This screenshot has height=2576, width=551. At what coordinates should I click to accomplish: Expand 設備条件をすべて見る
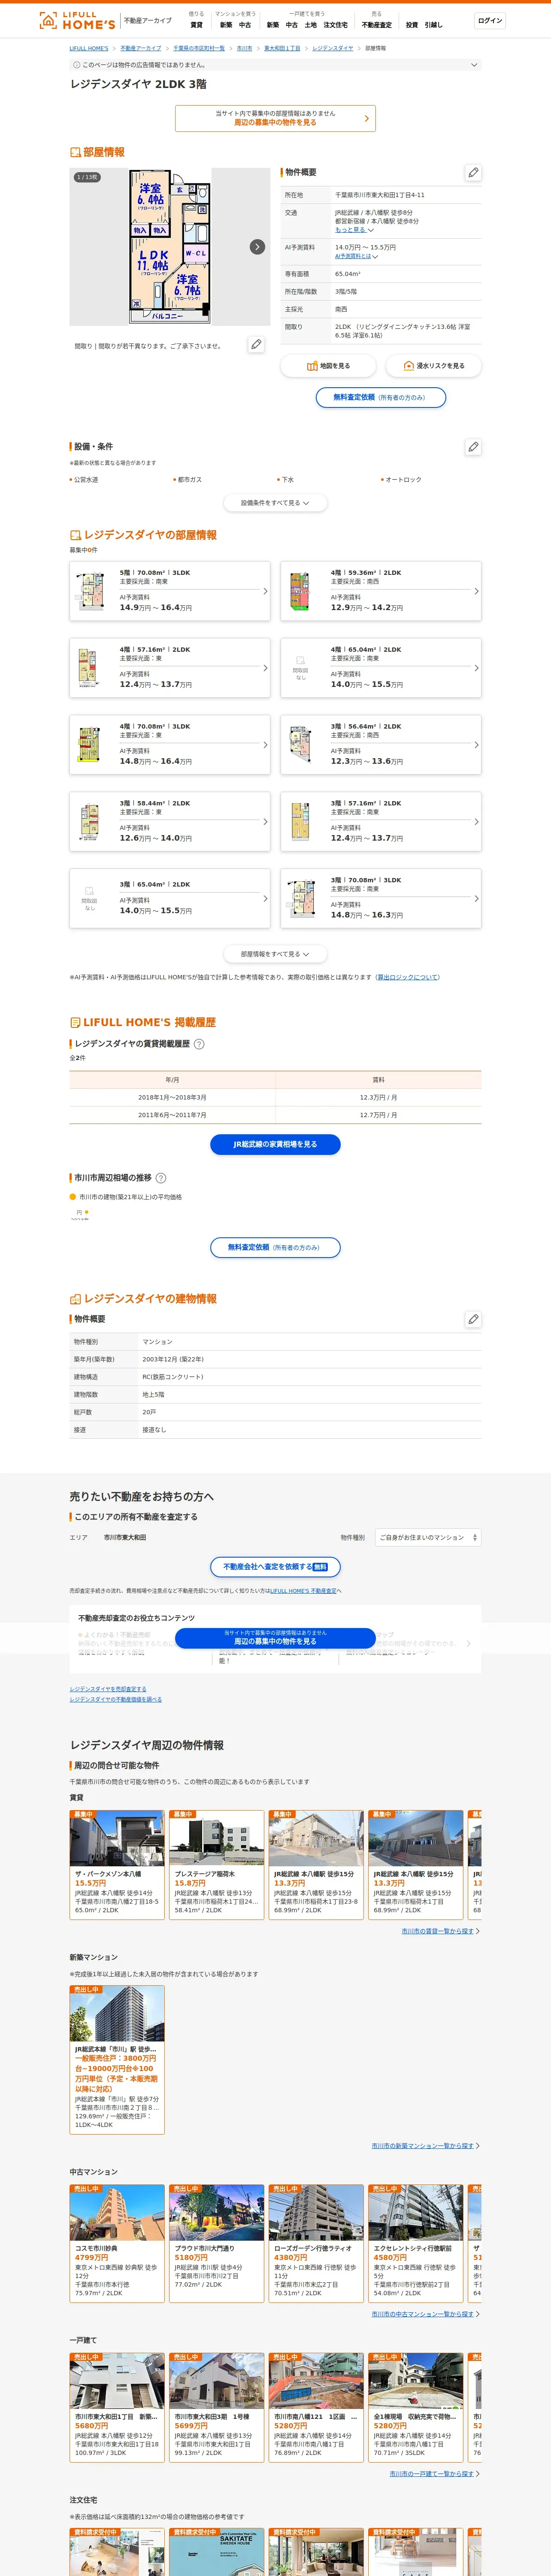click(275, 503)
